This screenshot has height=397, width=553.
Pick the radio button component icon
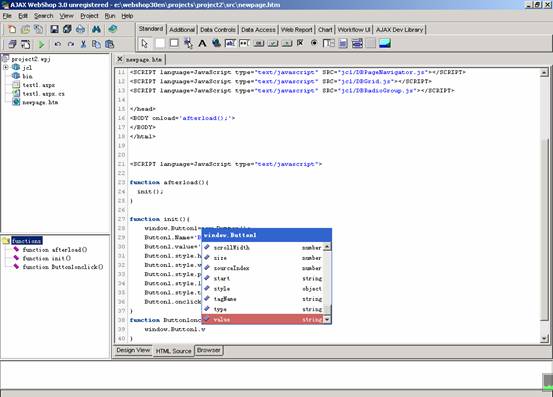pyautogui.click(x=314, y=43)
